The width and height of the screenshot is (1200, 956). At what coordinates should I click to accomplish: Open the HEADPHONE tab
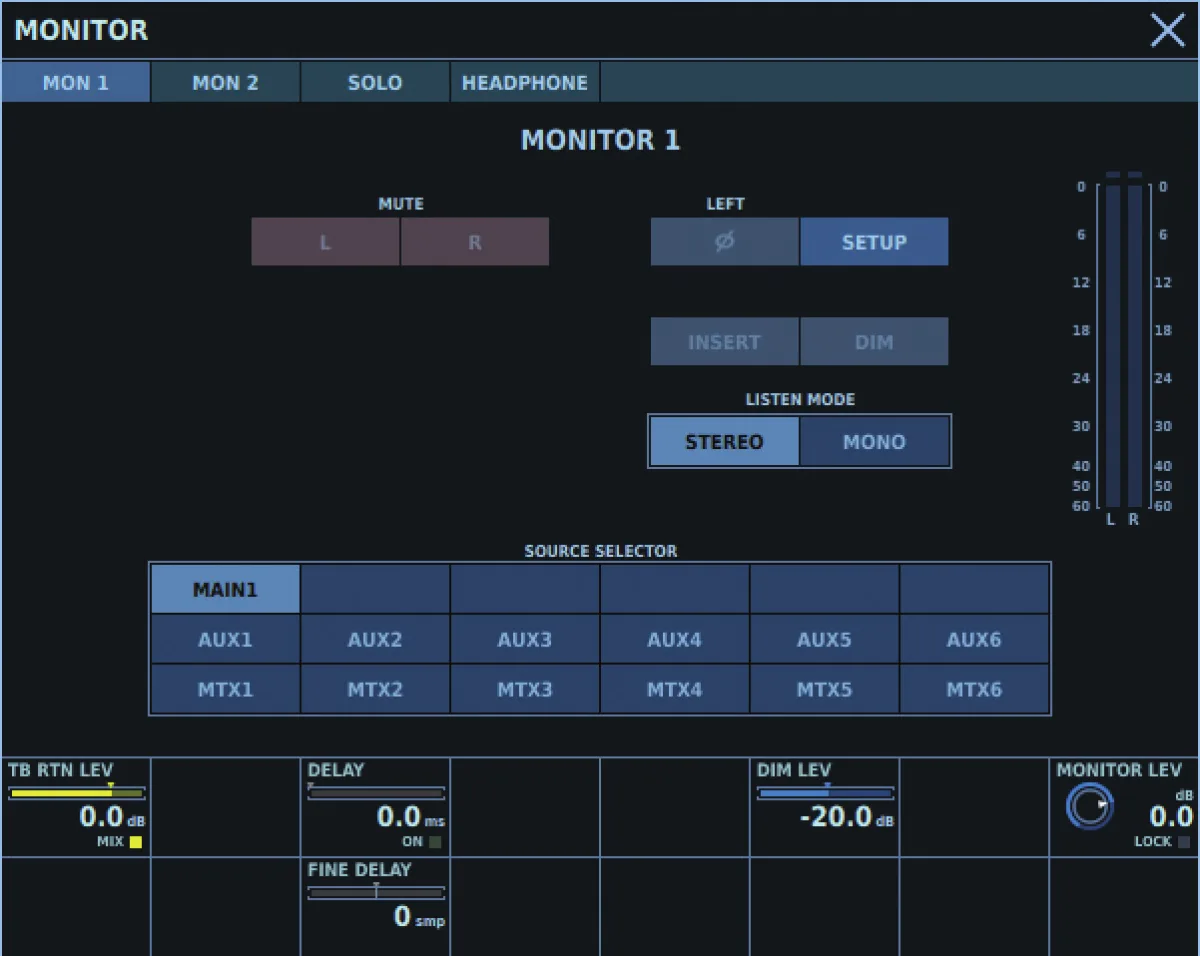click(x=525, y=83)
